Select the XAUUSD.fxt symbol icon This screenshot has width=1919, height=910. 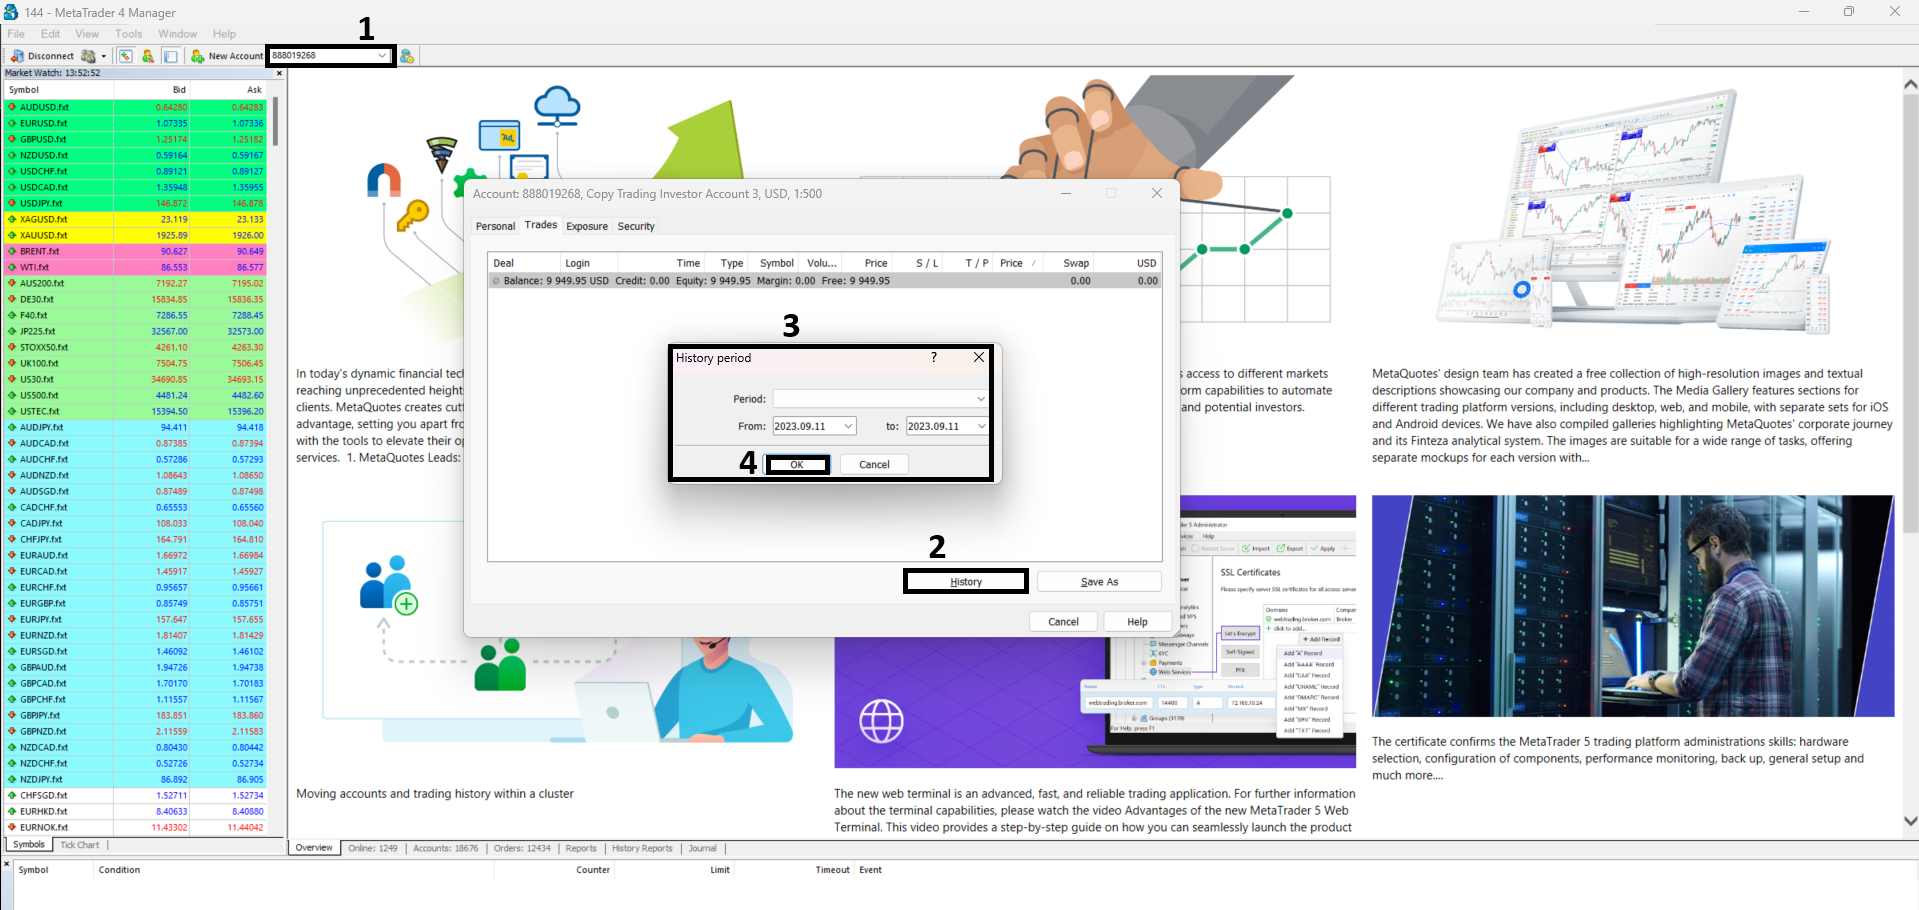(x=12, y=235)
